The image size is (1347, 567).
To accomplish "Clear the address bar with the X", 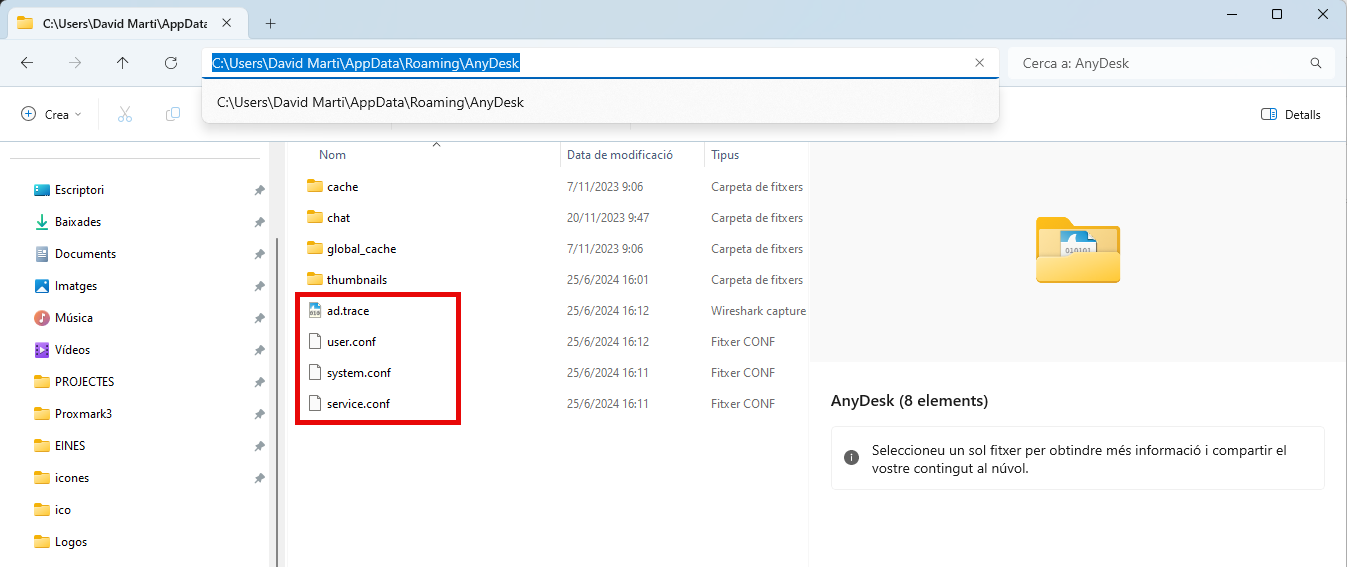I will [979, 63].
